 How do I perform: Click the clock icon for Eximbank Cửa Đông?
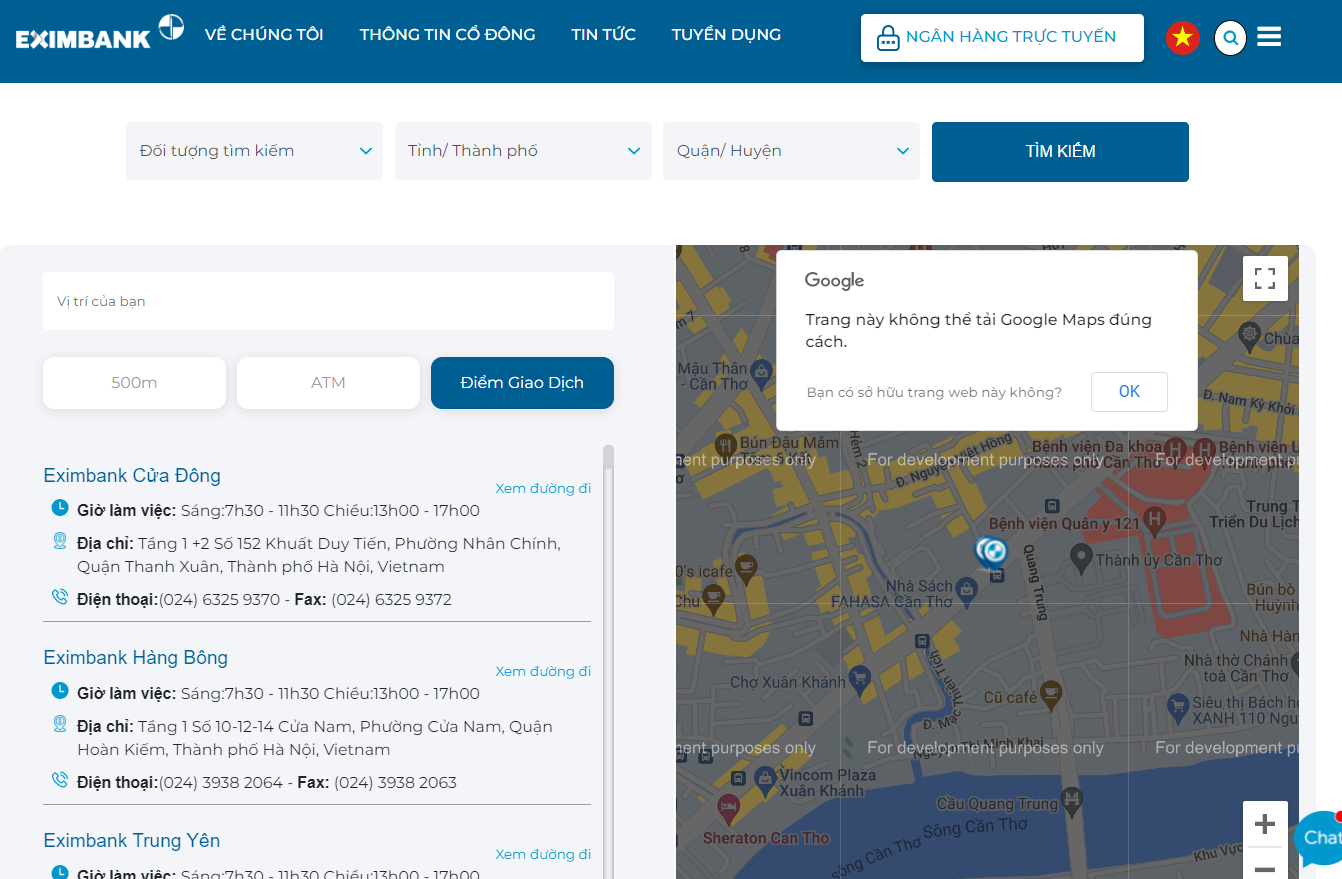60,508
